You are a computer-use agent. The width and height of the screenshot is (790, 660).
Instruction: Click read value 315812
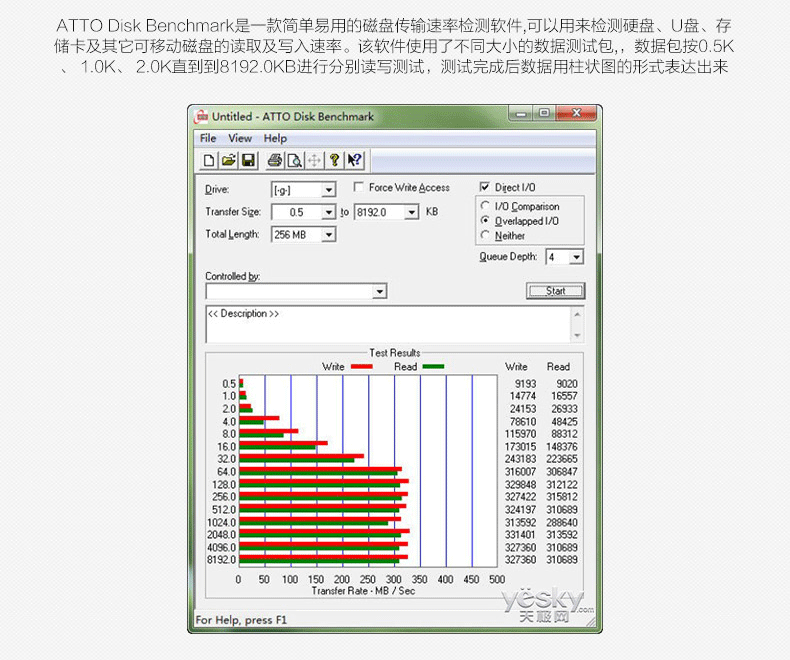pos(562,497)
